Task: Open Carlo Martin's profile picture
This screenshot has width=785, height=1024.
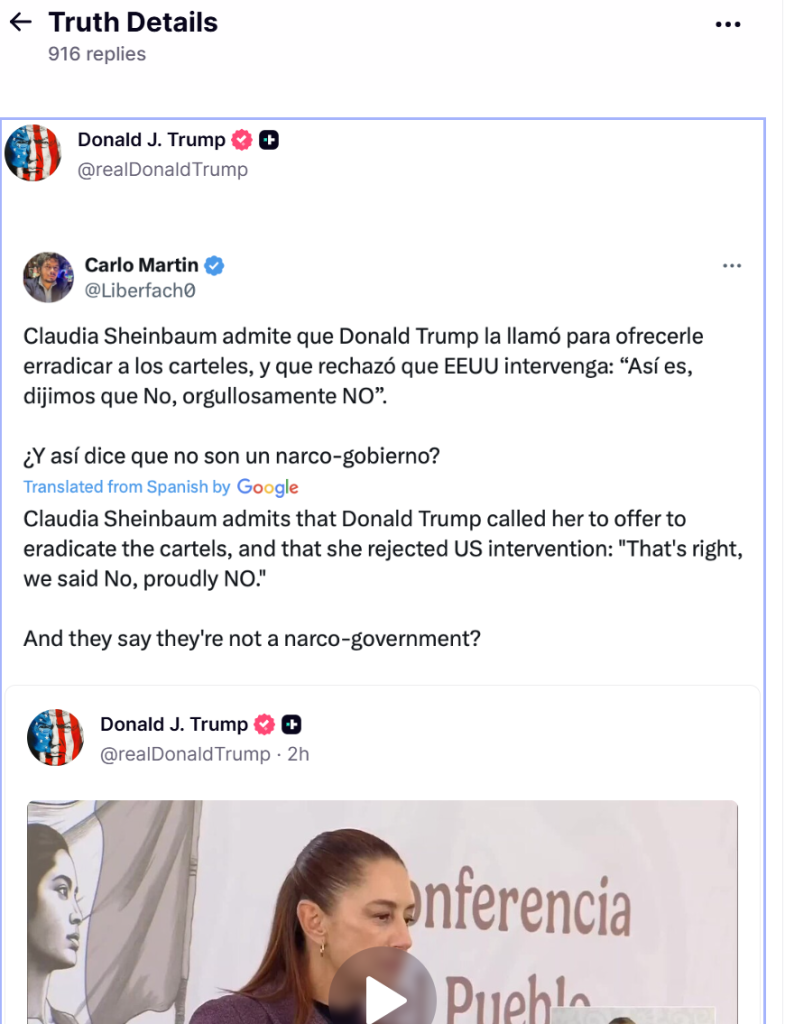Action: (48, 277)
